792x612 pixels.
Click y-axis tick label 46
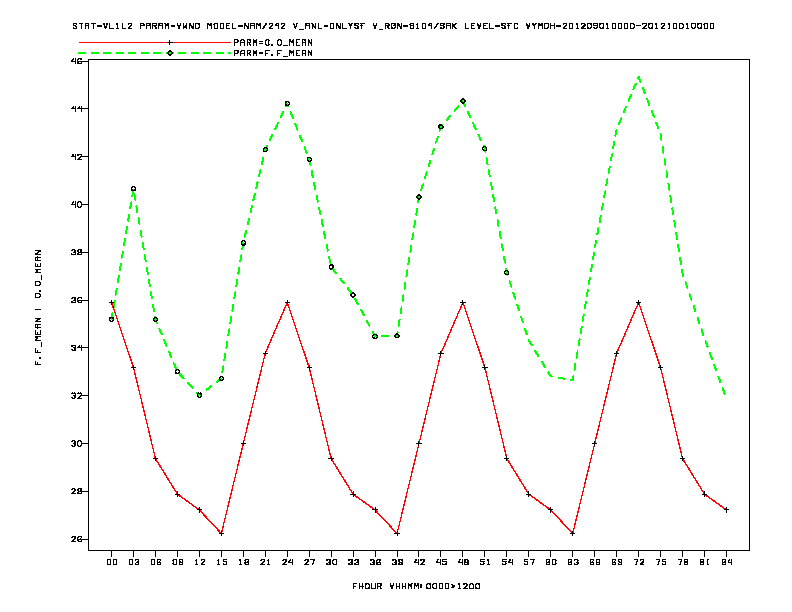[x=77, y=61]
